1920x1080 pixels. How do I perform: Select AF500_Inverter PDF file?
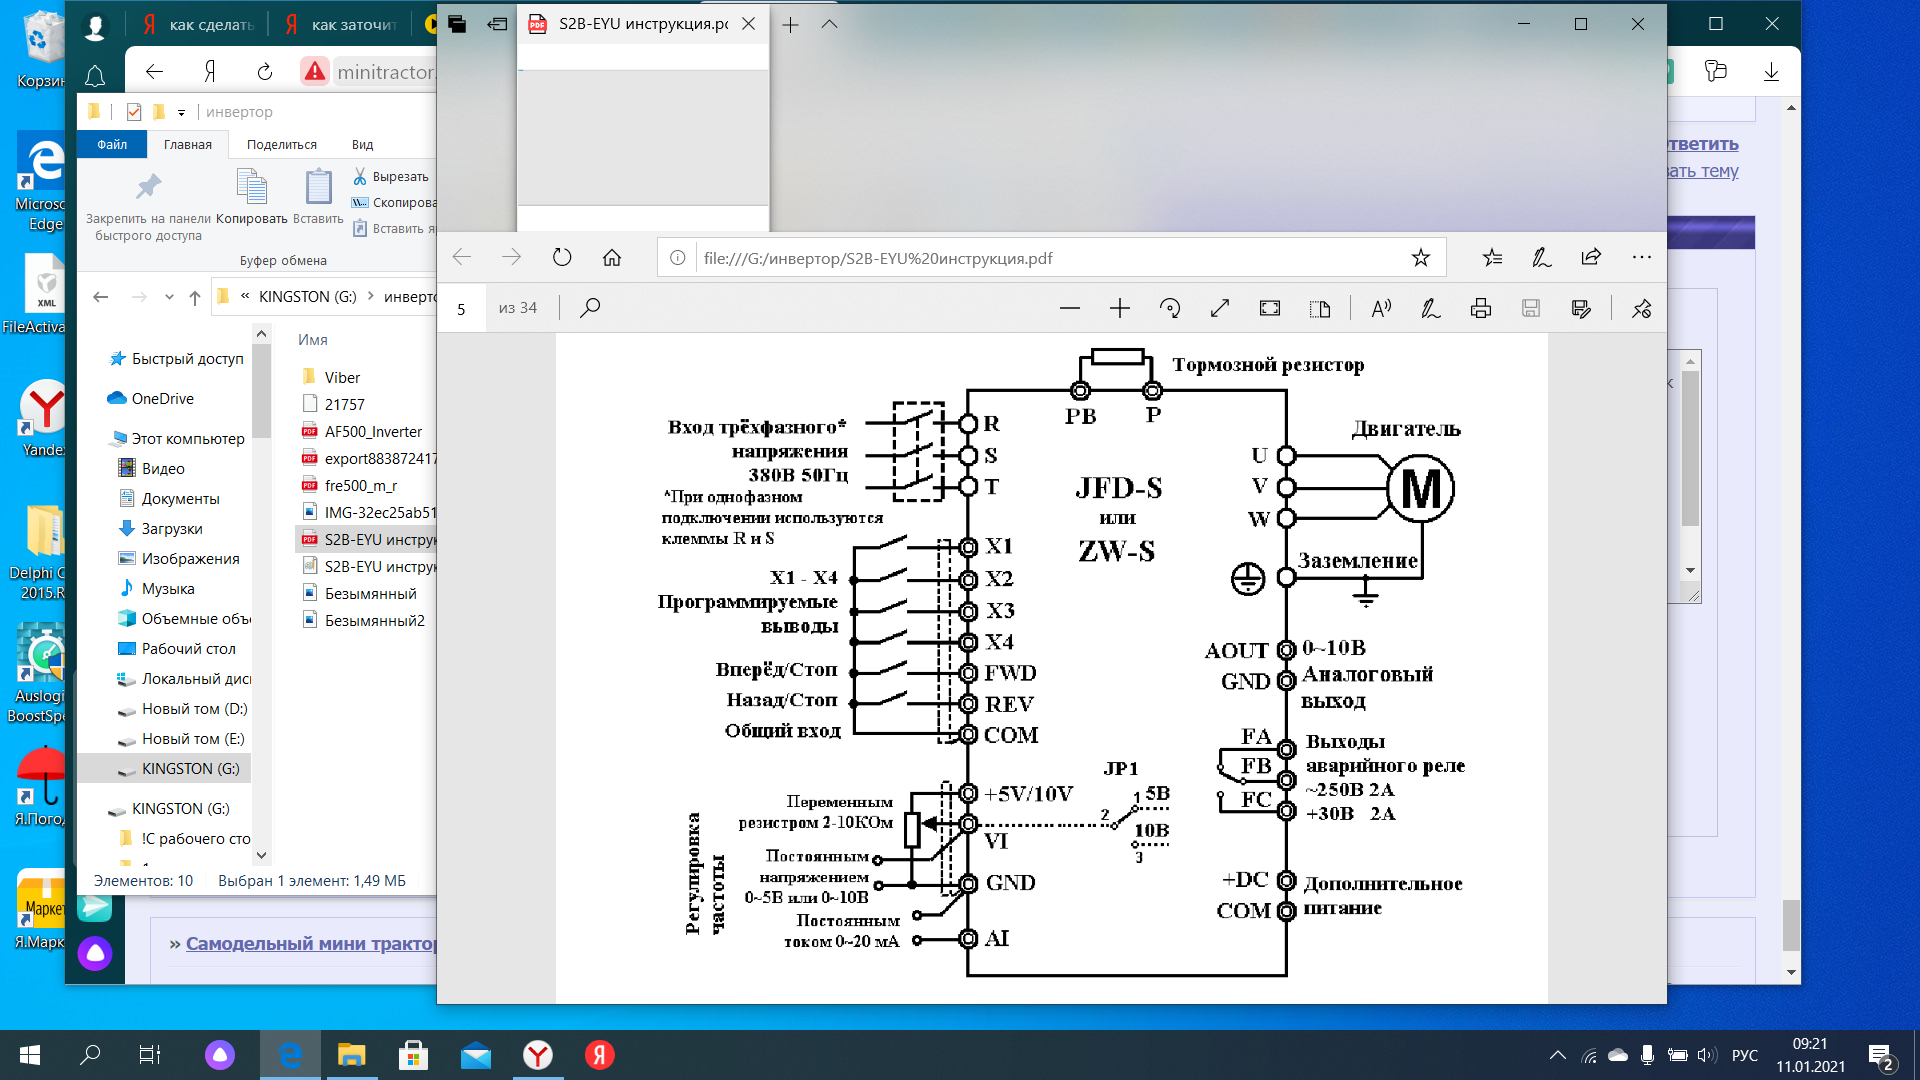[362, 431]
